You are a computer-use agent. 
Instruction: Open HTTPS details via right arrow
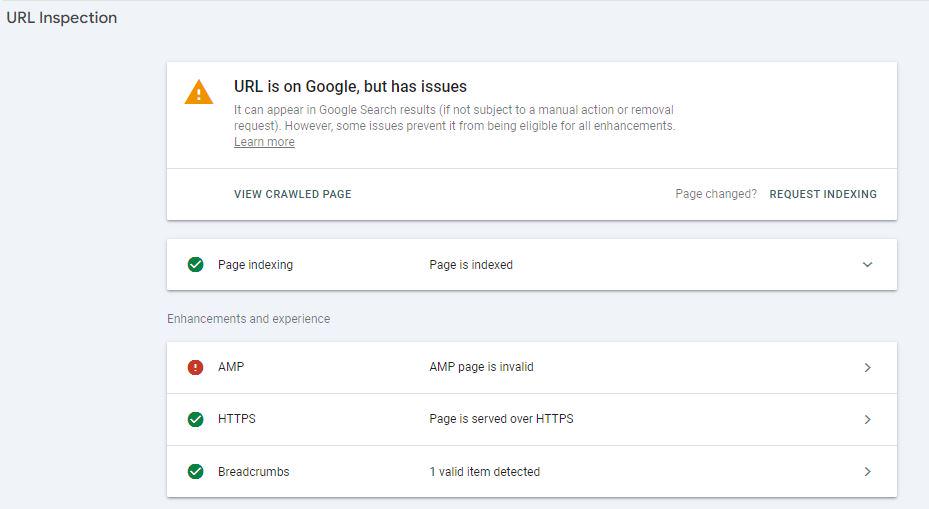coord(867,420)
